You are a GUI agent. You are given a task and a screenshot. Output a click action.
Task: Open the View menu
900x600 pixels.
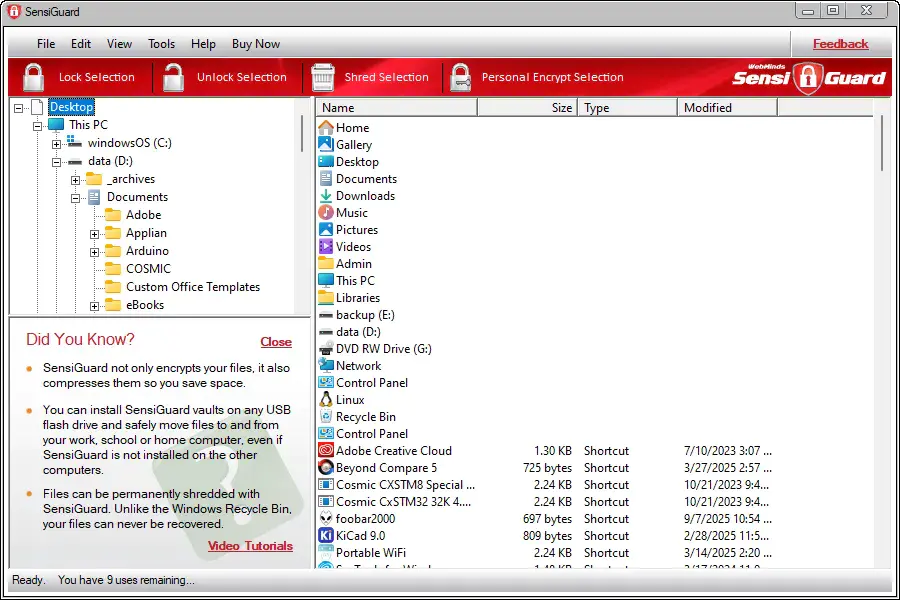click(119, 43)
